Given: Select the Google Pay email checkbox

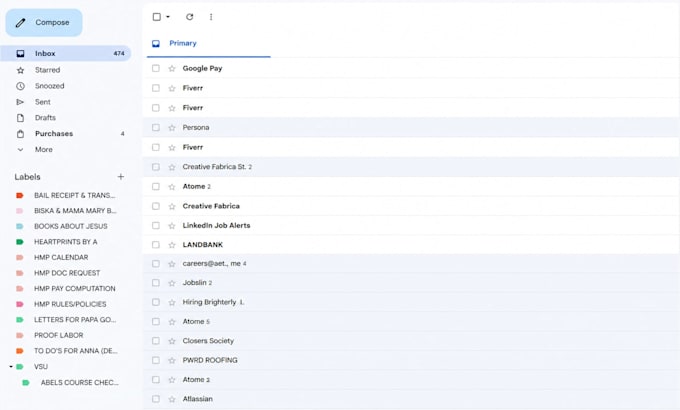Looking at the screenshot, I should tap(156, 68).
